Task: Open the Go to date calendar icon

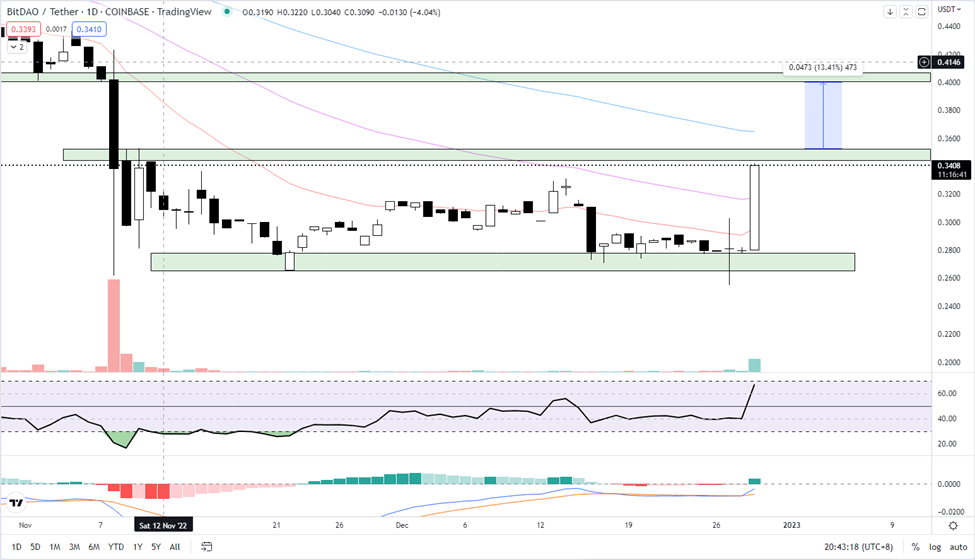Action: [206, 547]
